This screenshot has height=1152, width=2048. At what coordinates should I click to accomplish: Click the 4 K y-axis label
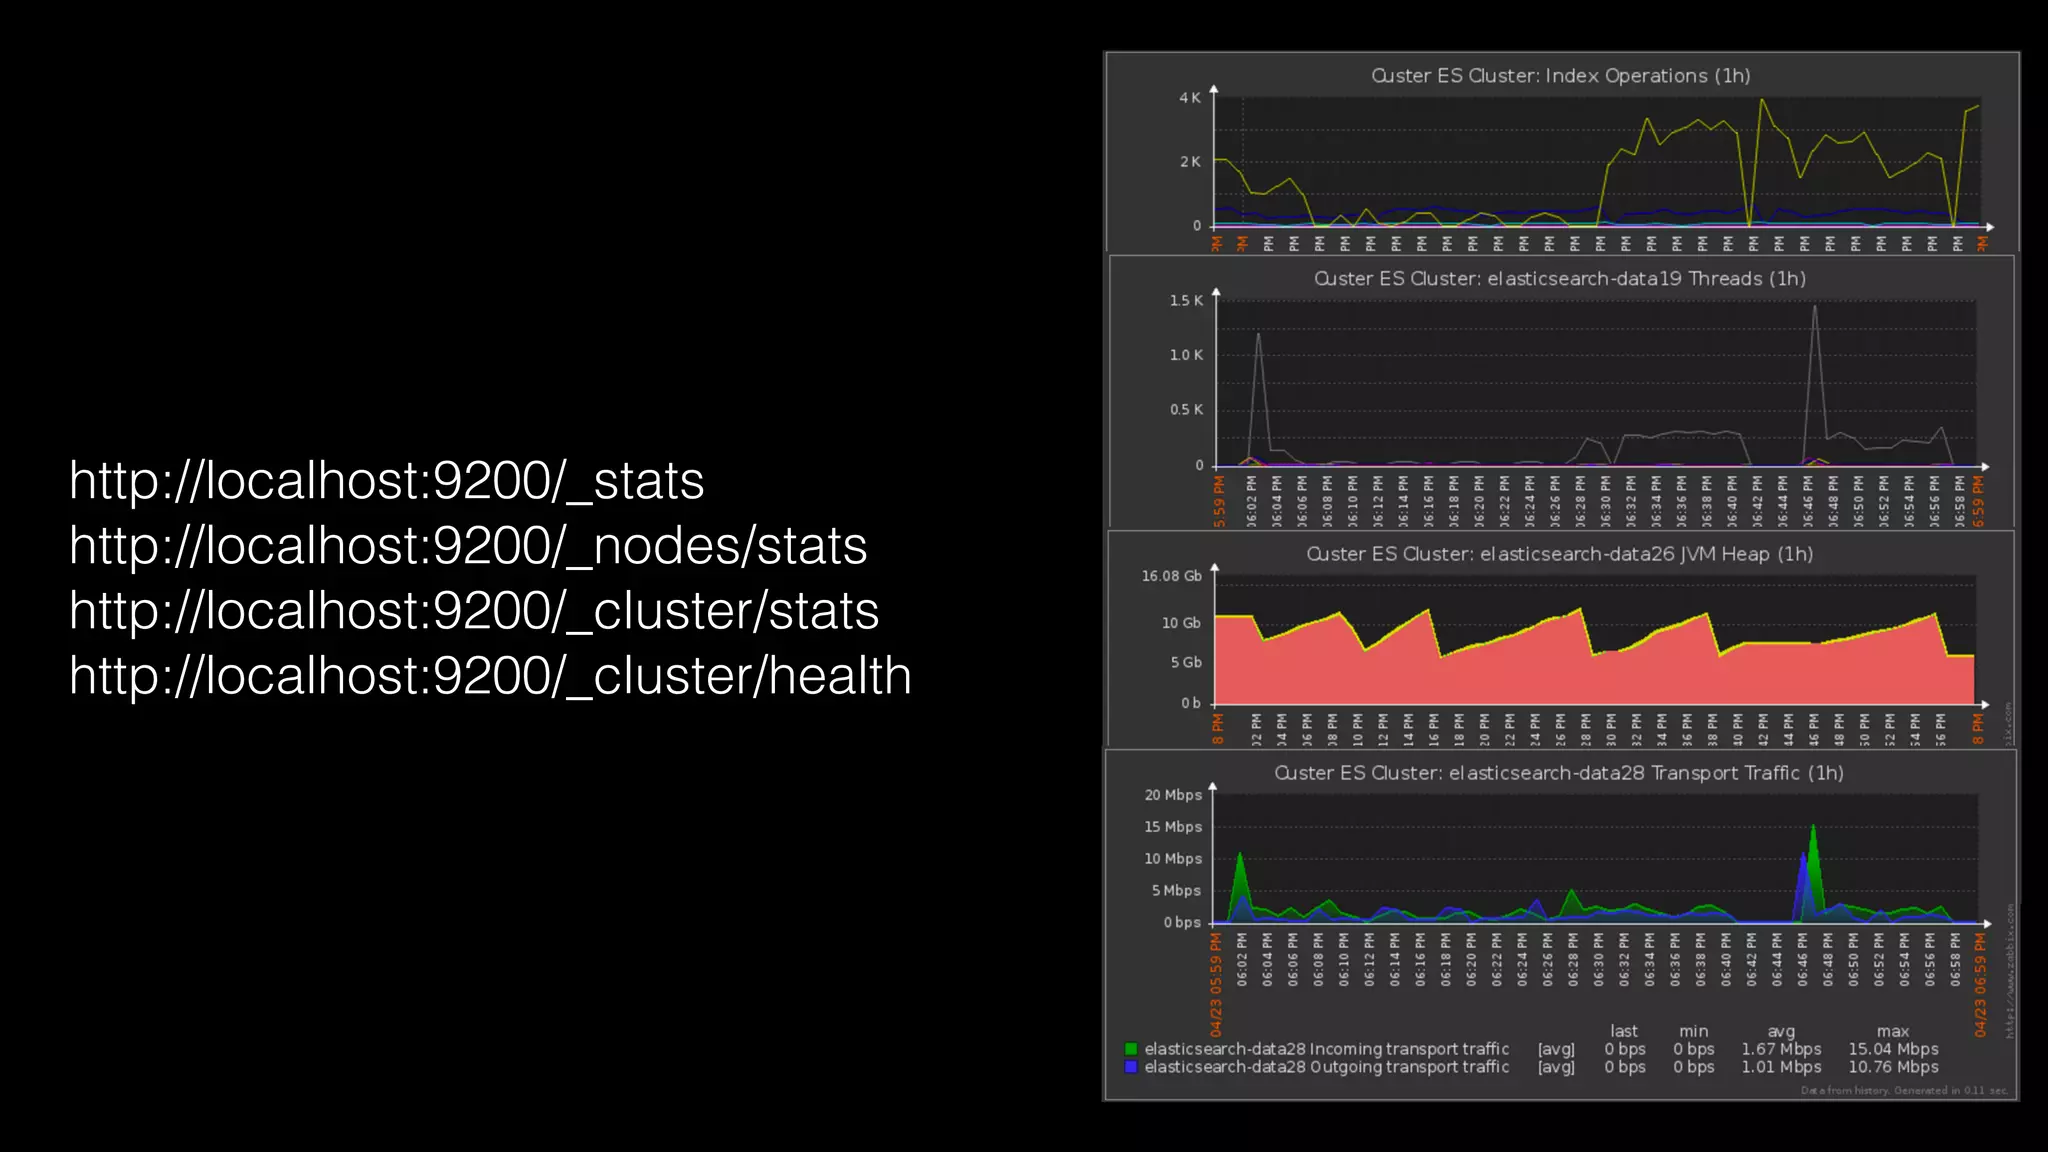point(1189,98)
